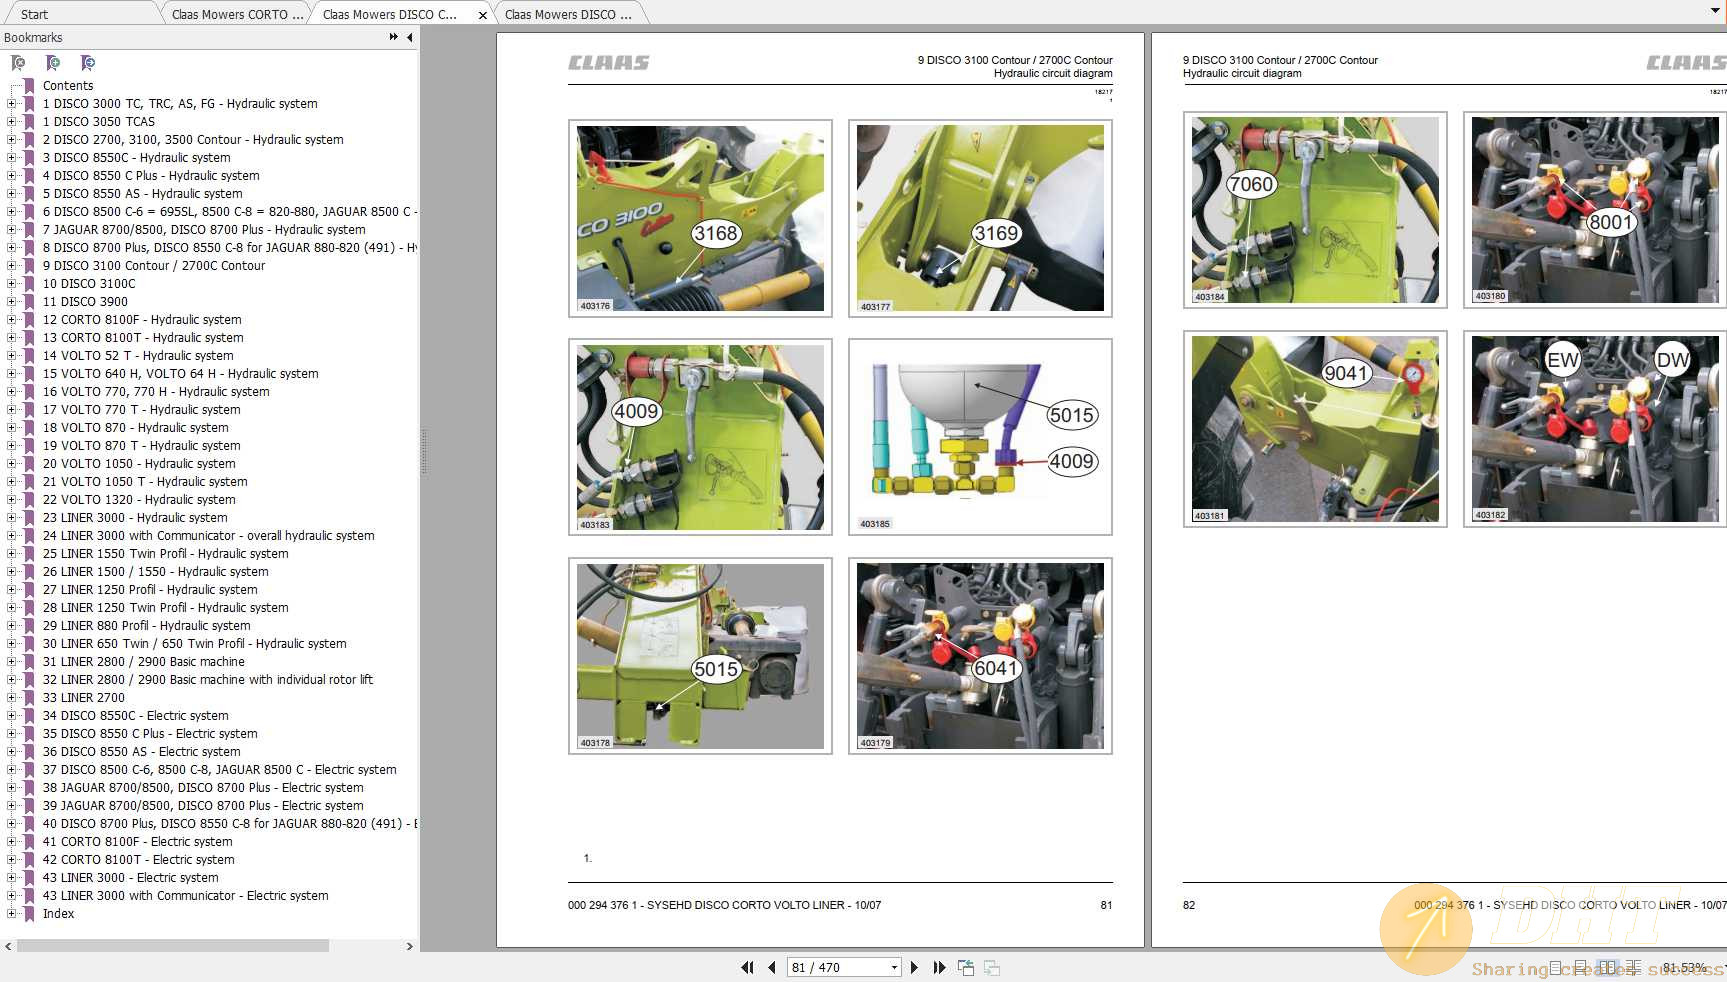
Task: Click the previous view icon
Action: pyautogui.click(x=966, y=967)
